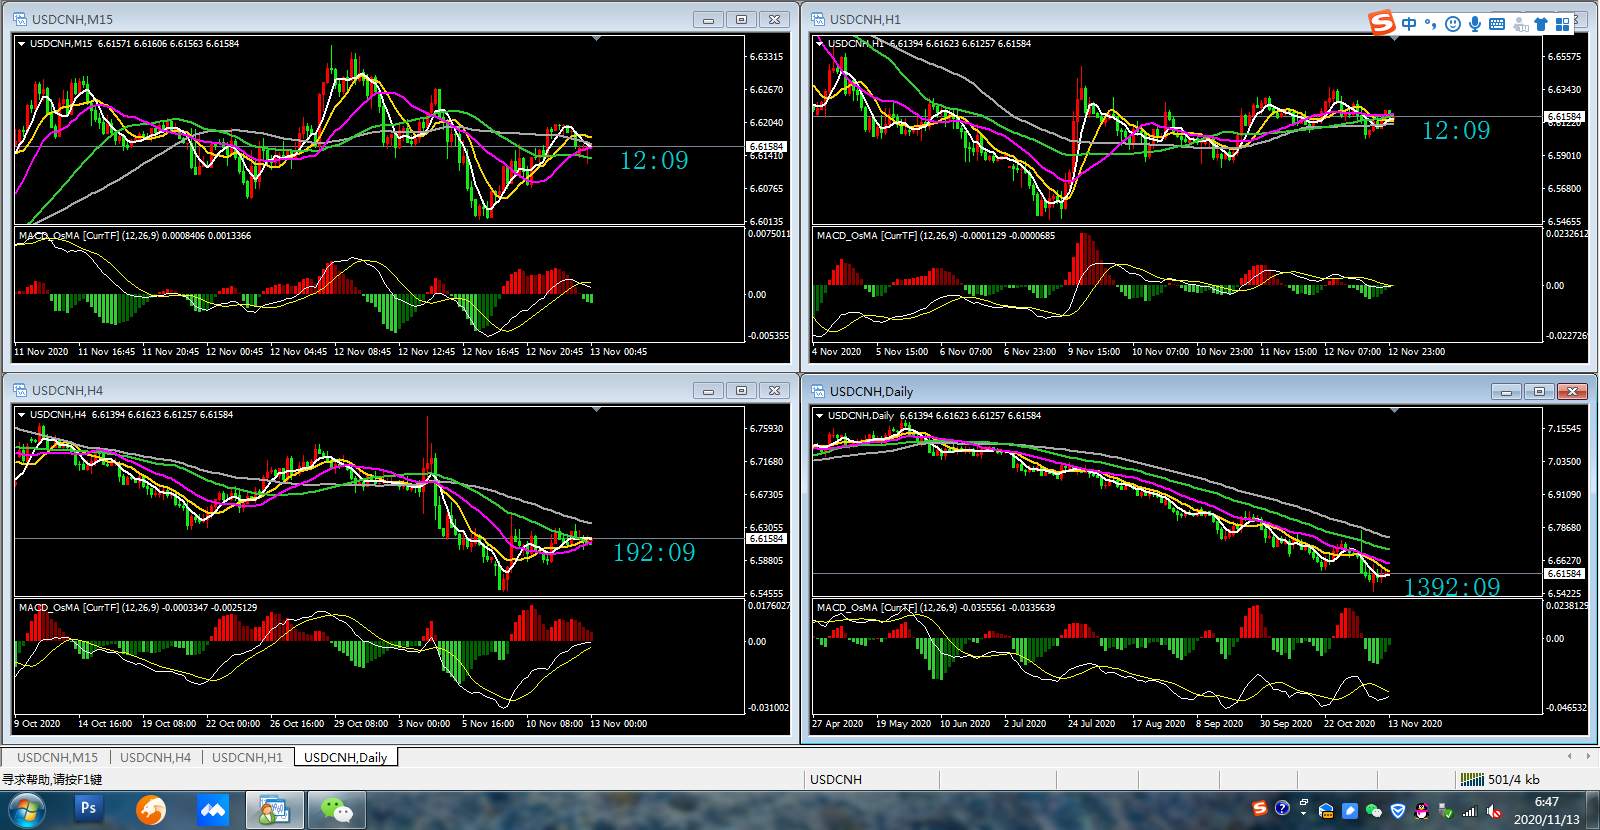The height and width of the screenshot is (830, 1600).
Task: Click the chart shift marker on the H4 chart
Action: [x=597, y=410]
